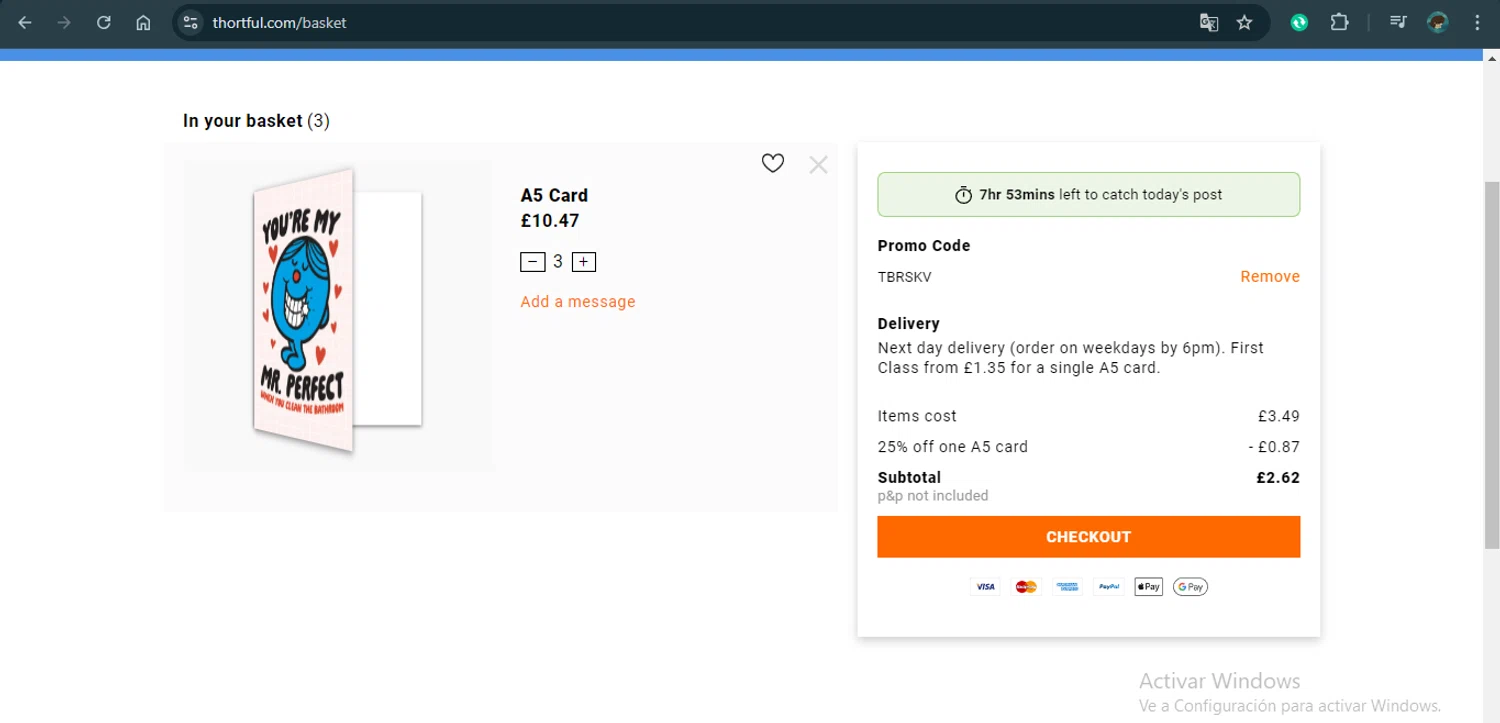The width and height of the screenshot is (1500, 723).
Task: Click the Add a message link
Action: (578, 302)
